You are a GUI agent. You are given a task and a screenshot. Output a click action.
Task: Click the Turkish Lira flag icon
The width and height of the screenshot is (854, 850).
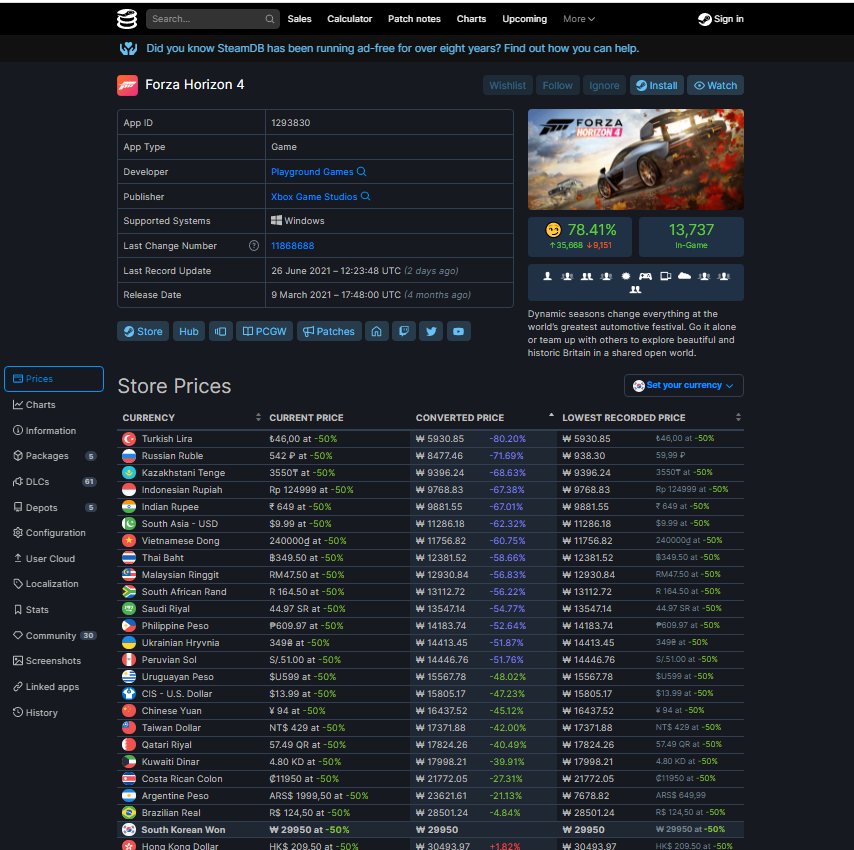tap(129, 439)
